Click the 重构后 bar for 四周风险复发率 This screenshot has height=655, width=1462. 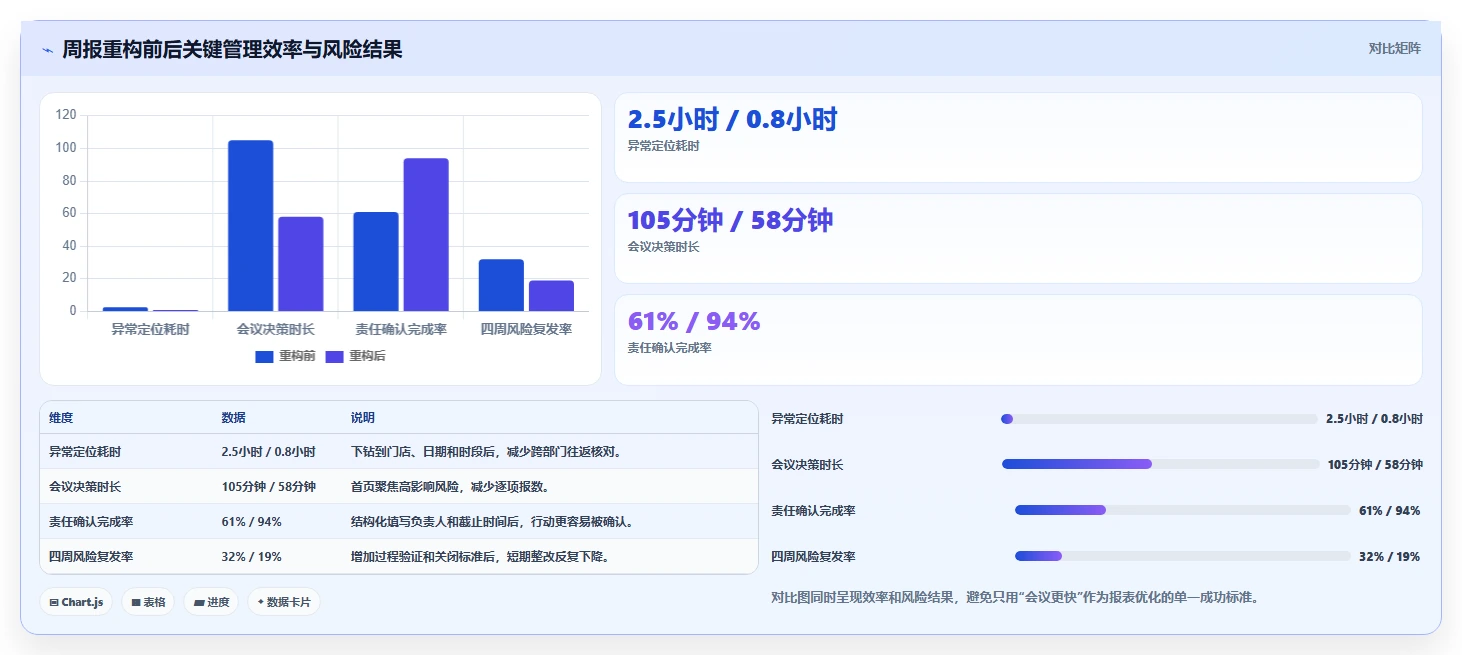coord(551,296)
